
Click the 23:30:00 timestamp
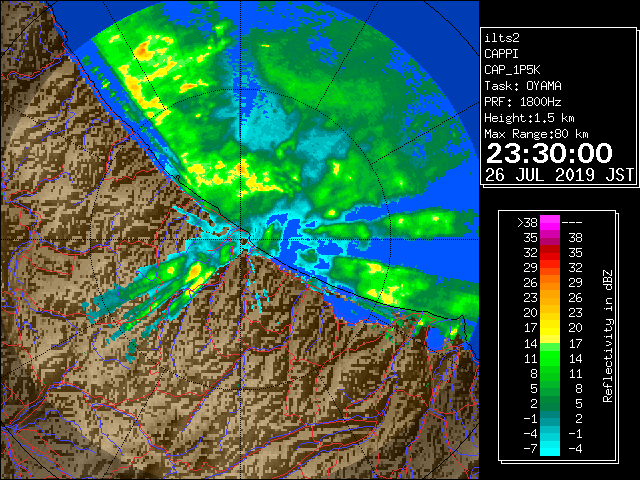click(x=549, y=153)
